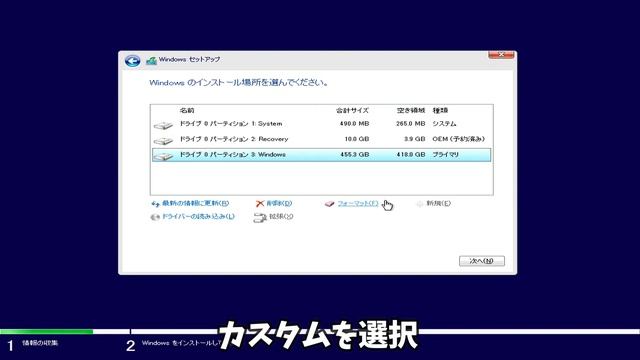Click the Windows Setup title icon

click(x=151, y=60)
